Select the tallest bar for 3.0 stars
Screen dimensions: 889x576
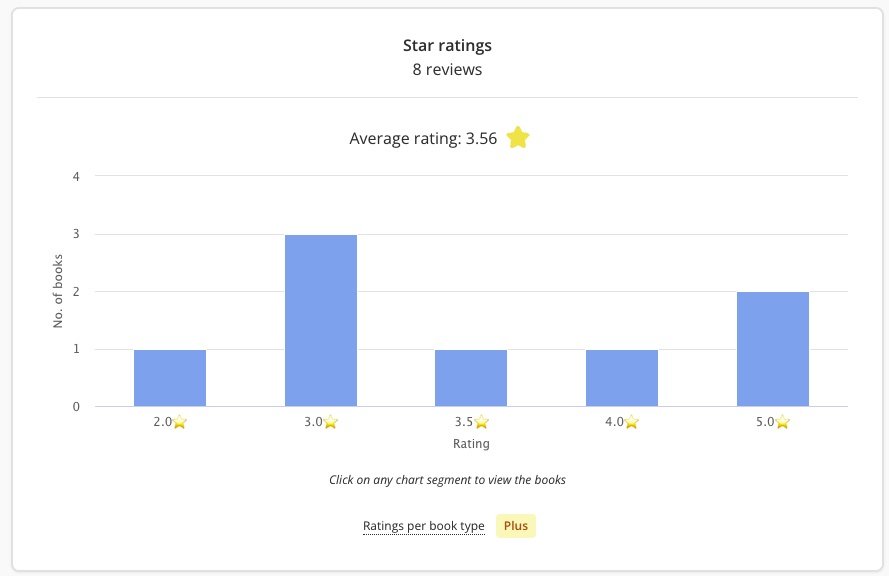(x=321, y=320)
